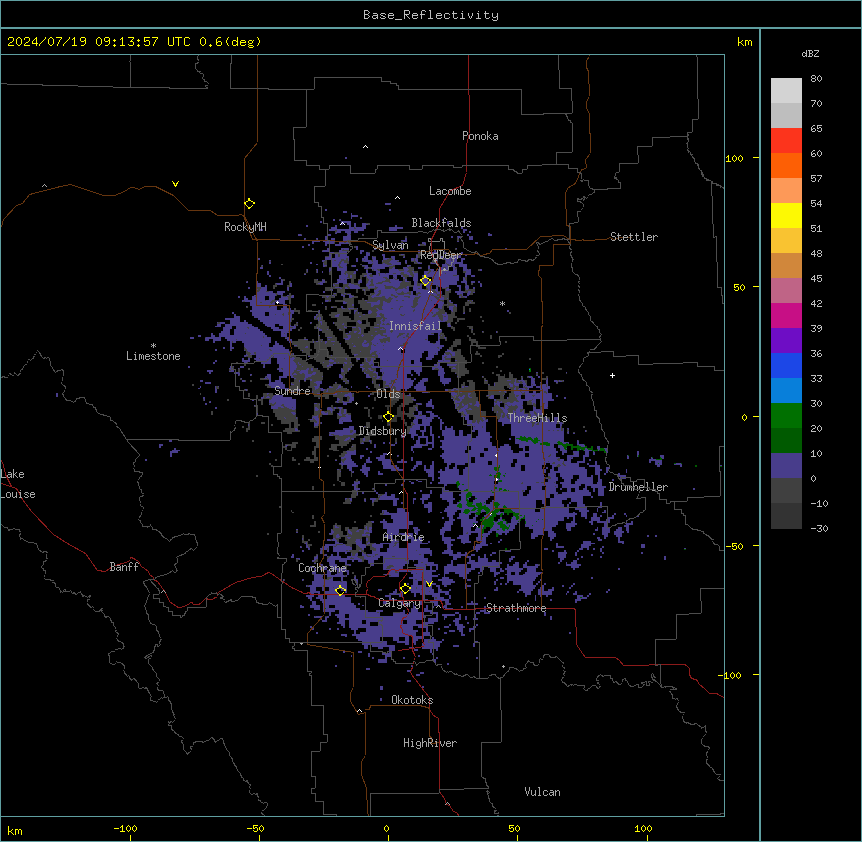Image resolution: width=862 pixels, height=842 pixels.
Task: Click the asterisk marker above Limestone
Action: pyautogui.click(x=153, y=346)
